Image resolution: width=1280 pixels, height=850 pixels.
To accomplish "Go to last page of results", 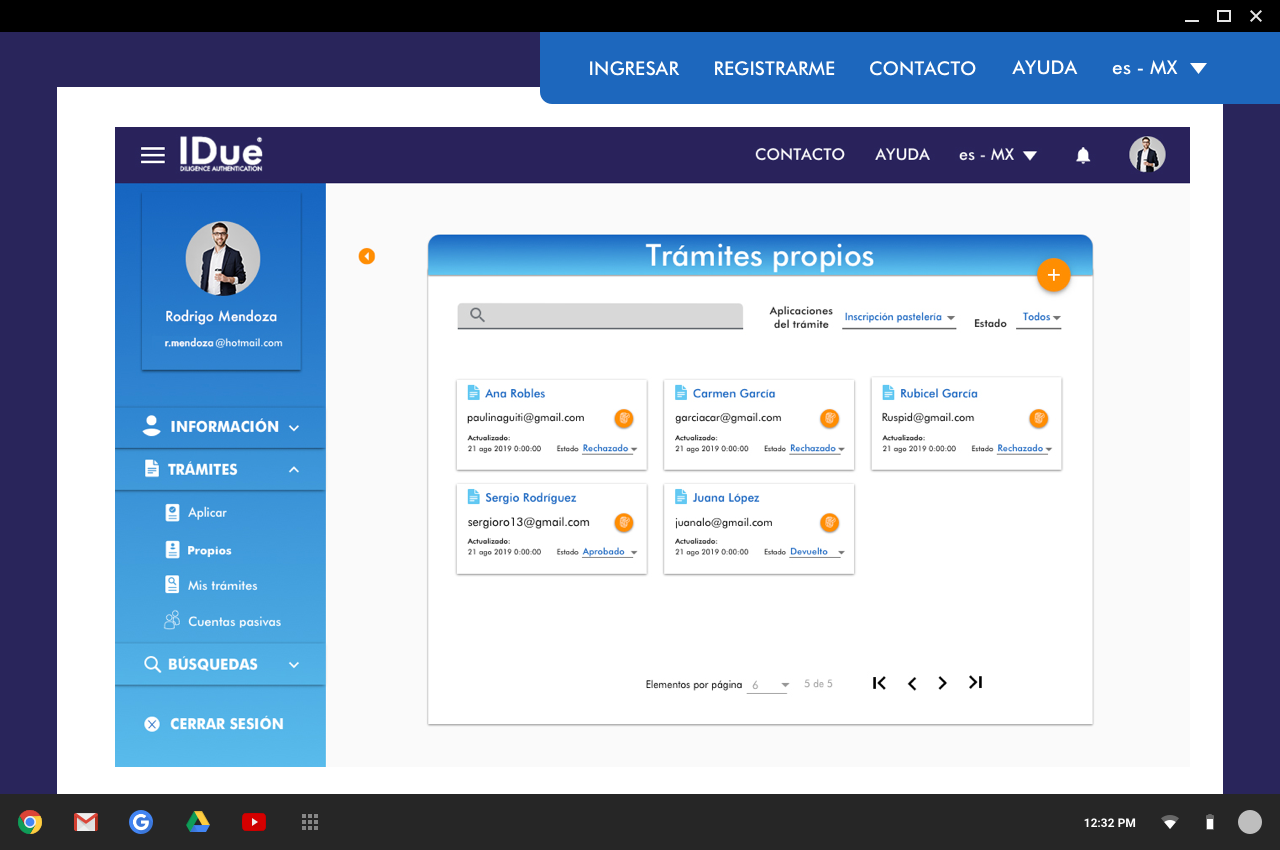I will 975,683.
